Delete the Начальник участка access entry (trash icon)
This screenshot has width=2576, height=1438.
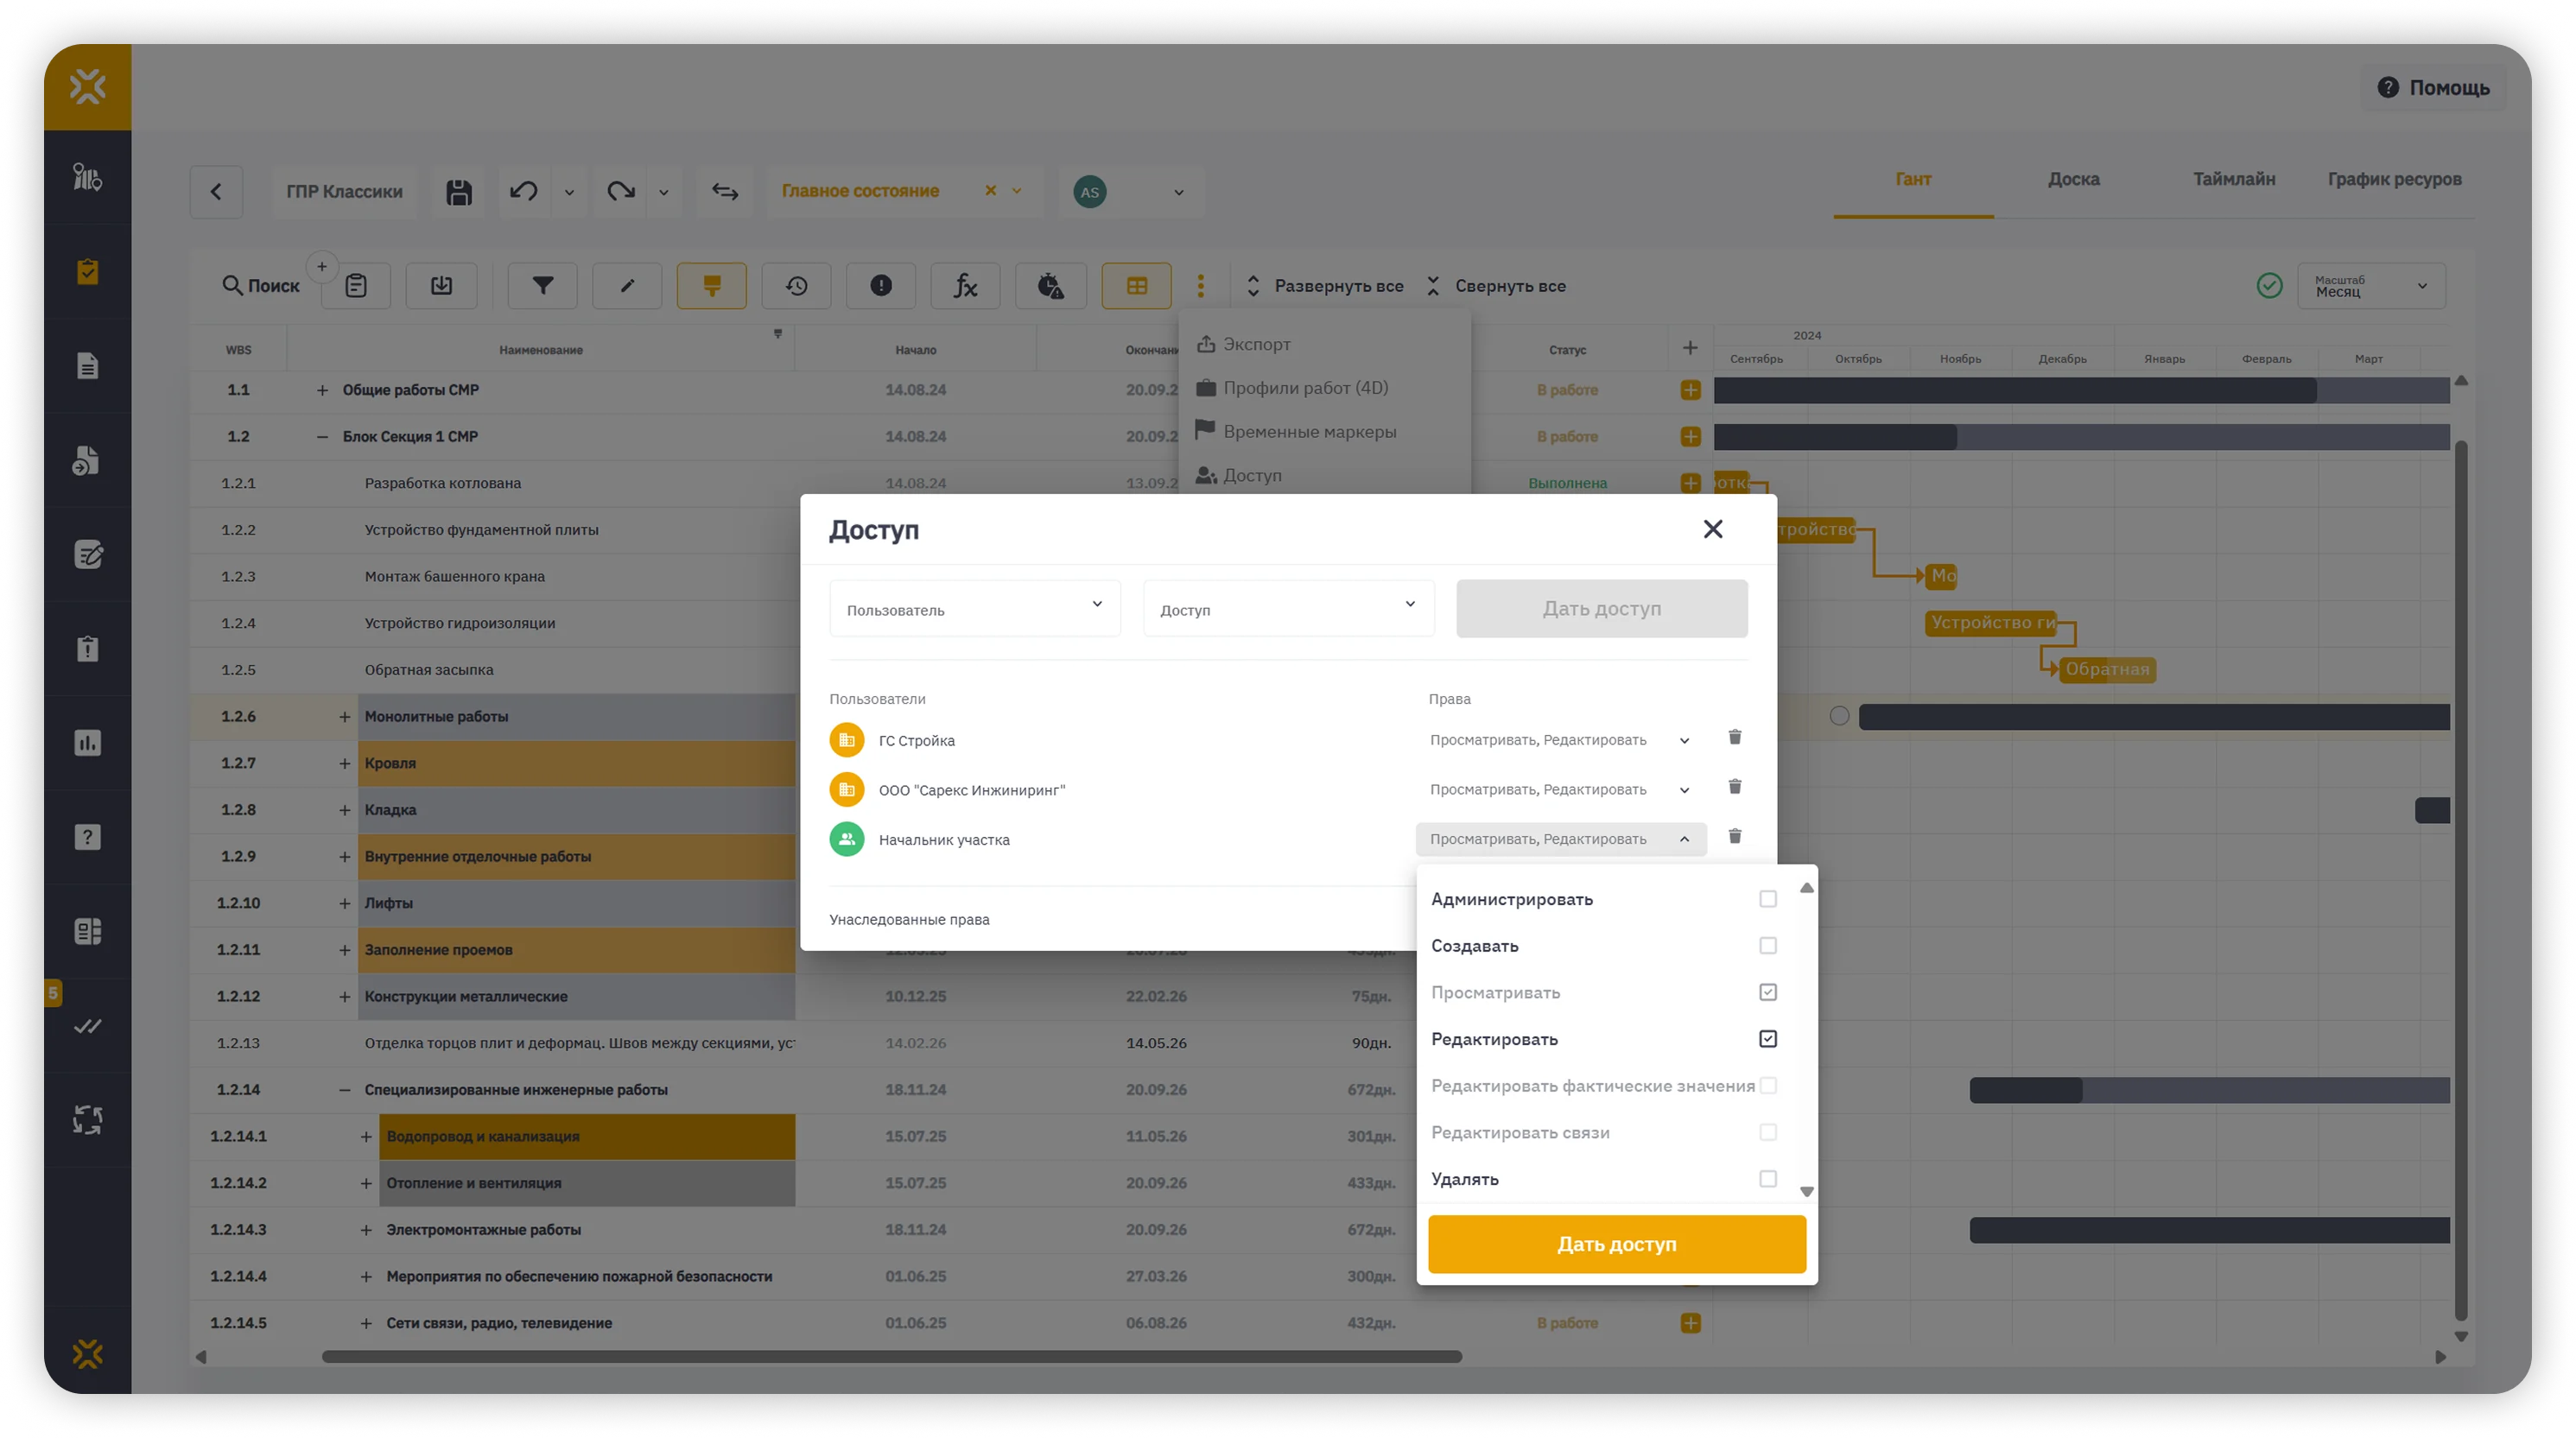(1735, 837)
